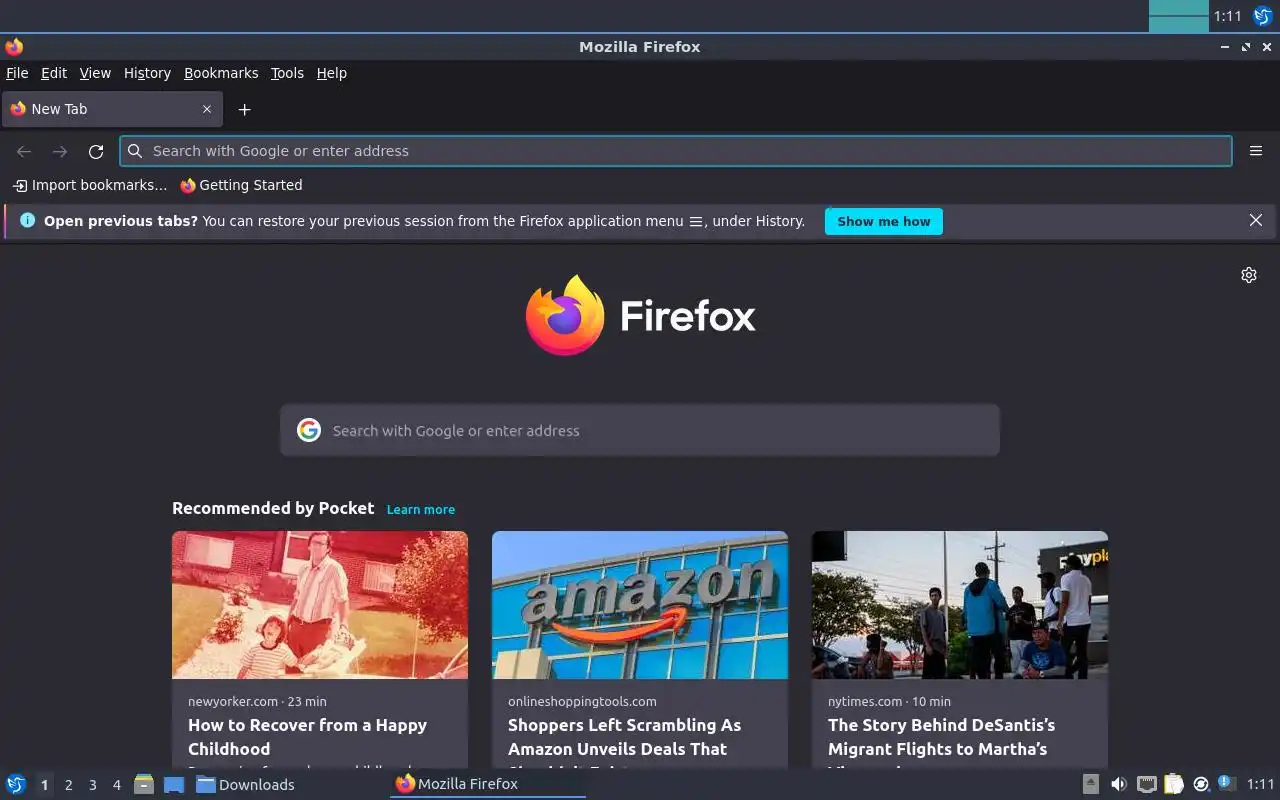Go forward one page

(x=60, y=151)
